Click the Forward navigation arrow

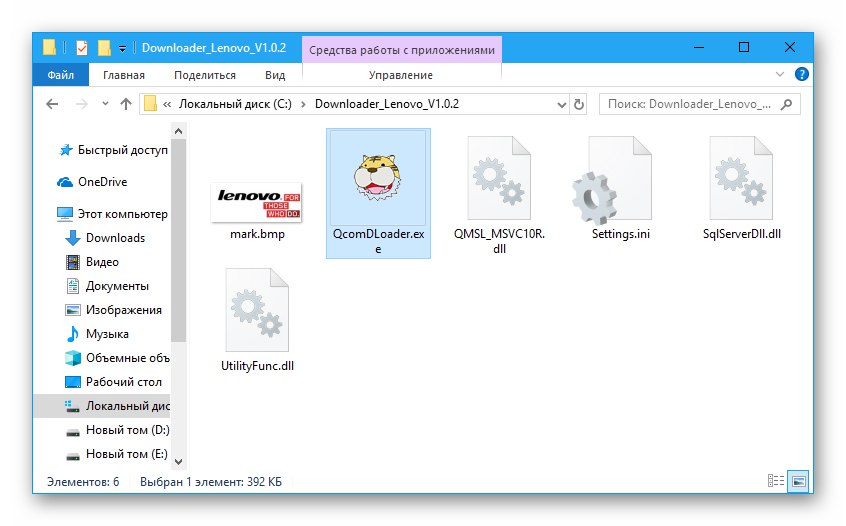81,104
